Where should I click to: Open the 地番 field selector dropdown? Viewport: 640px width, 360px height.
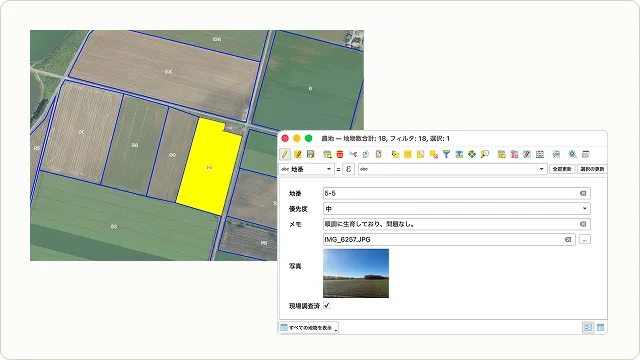tap(307, 169)
